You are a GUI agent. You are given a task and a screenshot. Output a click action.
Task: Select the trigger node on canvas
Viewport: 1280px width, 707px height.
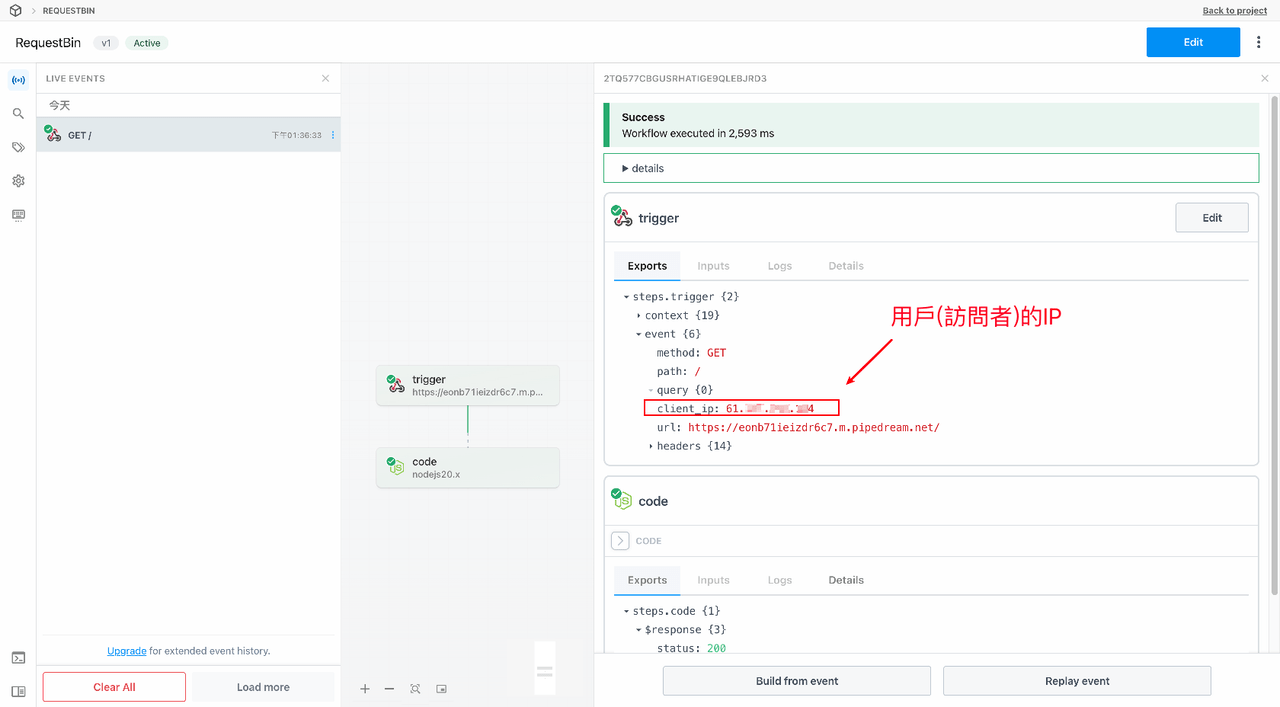468,385
